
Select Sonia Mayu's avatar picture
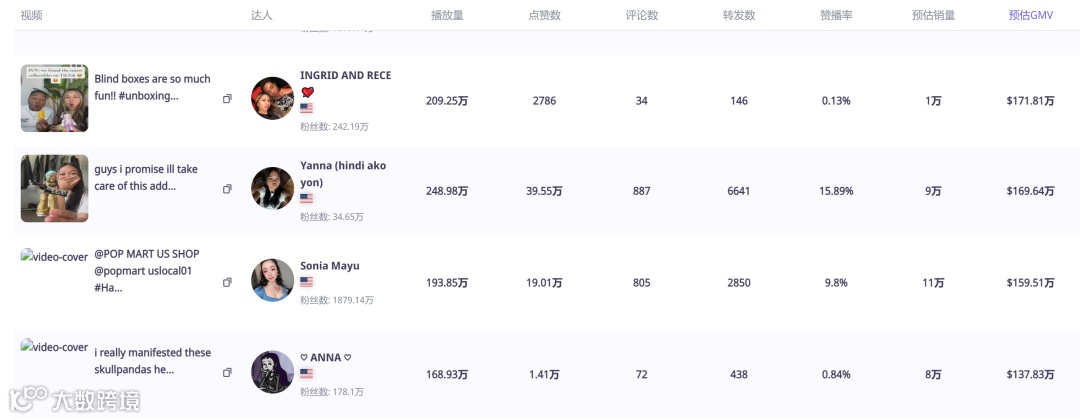point(272,280)
